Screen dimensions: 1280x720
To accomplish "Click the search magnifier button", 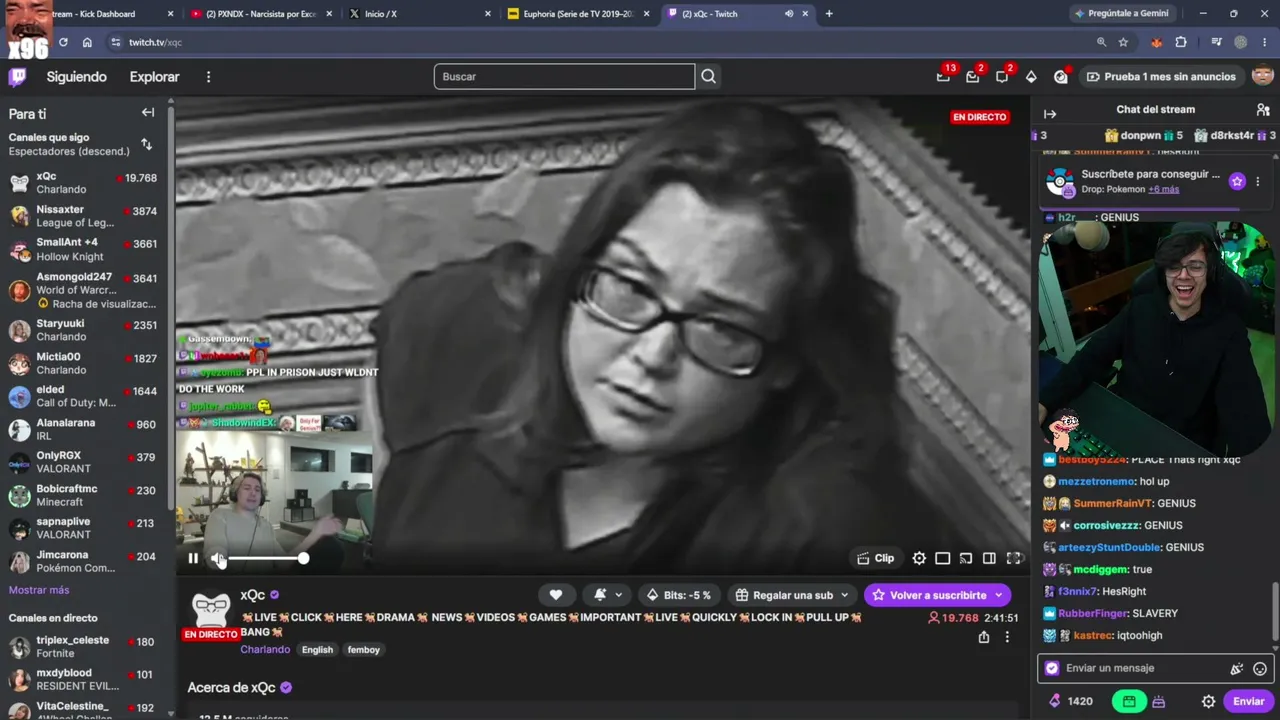I will pos(709,77).
